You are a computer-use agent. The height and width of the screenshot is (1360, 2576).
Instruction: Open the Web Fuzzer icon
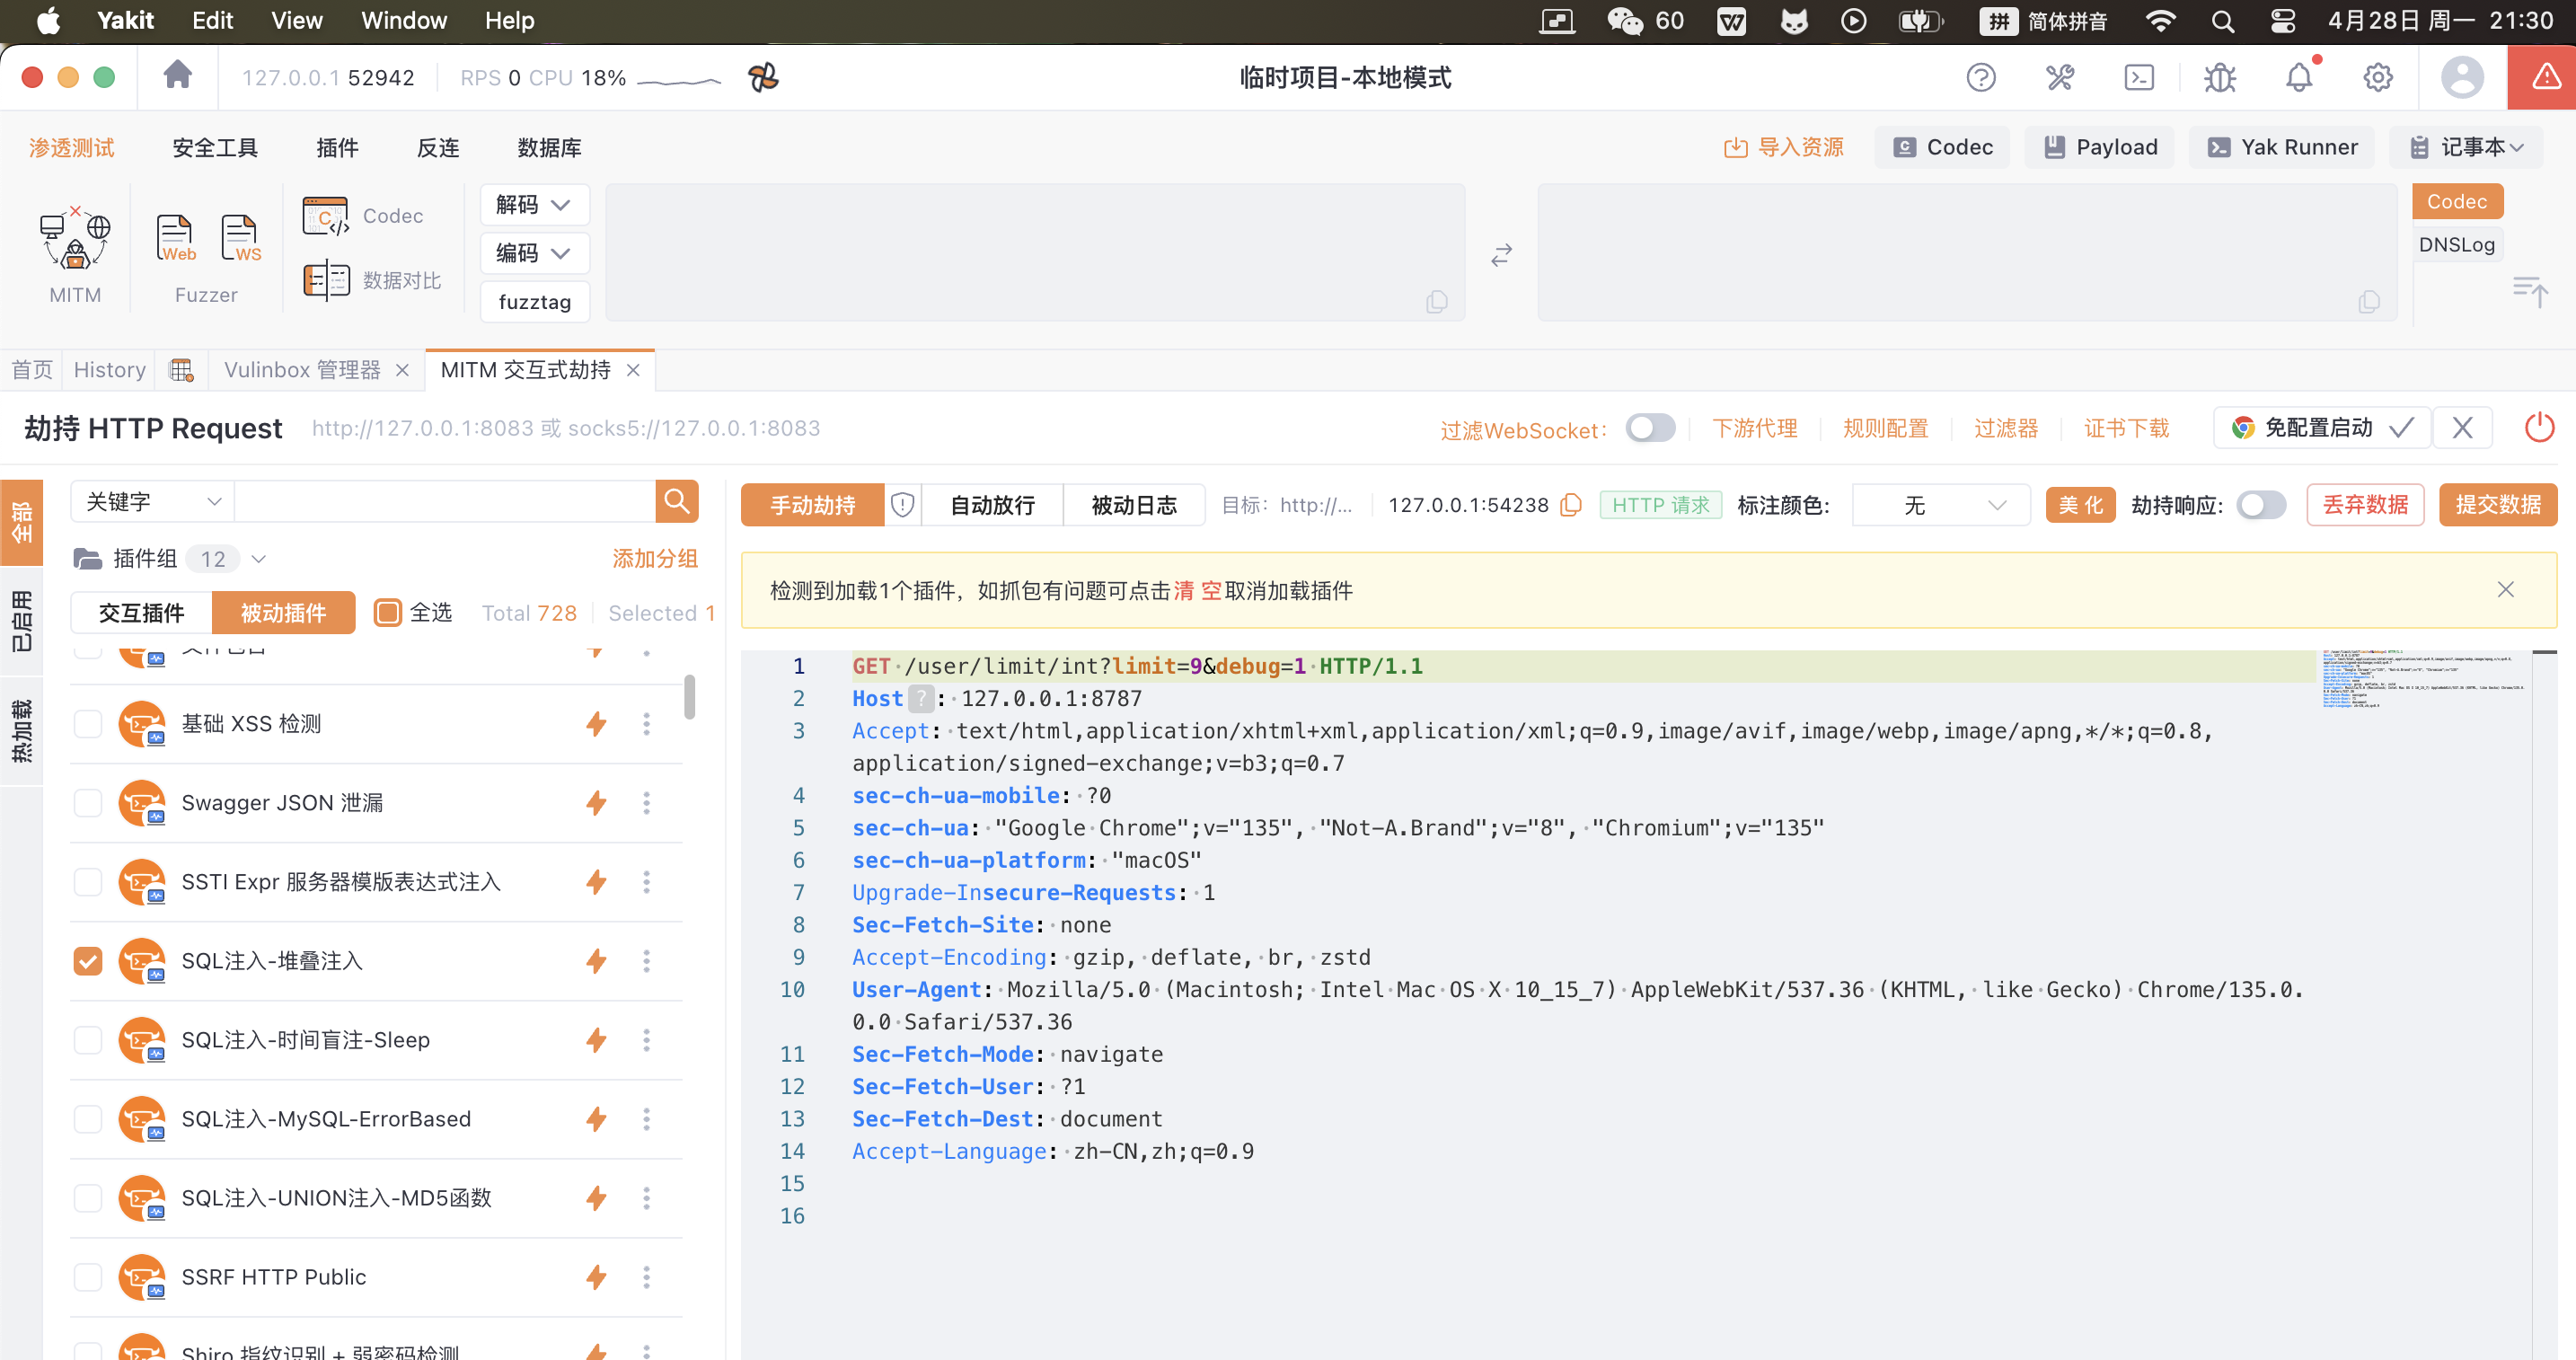point(176,239)
